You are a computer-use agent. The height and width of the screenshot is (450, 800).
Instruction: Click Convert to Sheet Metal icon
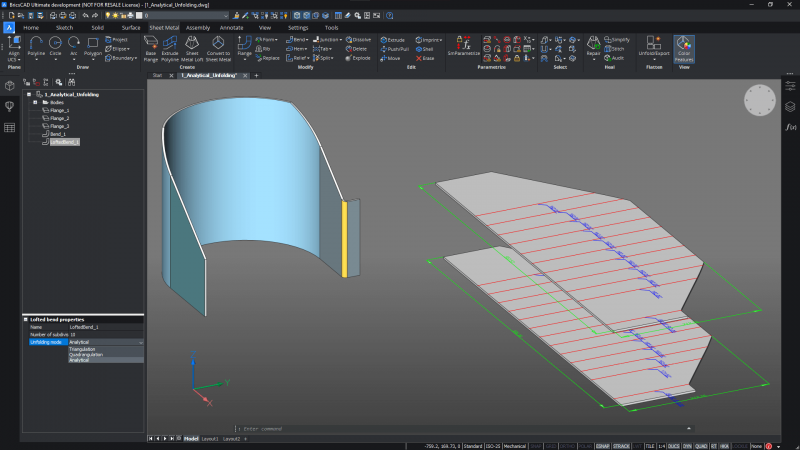pos(219,47)
